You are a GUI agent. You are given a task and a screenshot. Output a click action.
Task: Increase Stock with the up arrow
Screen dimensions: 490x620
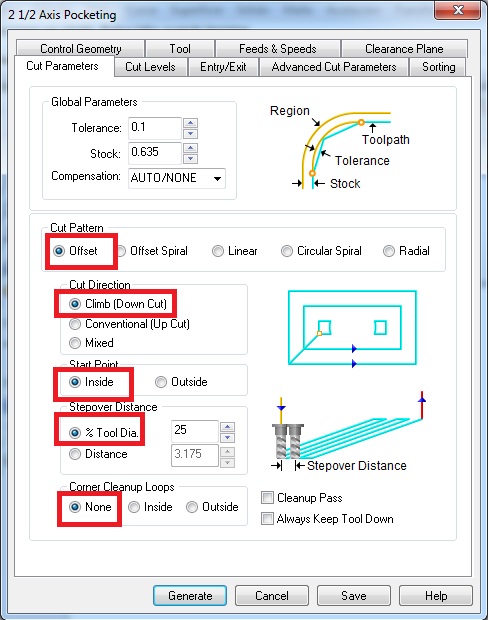(191, 148)
